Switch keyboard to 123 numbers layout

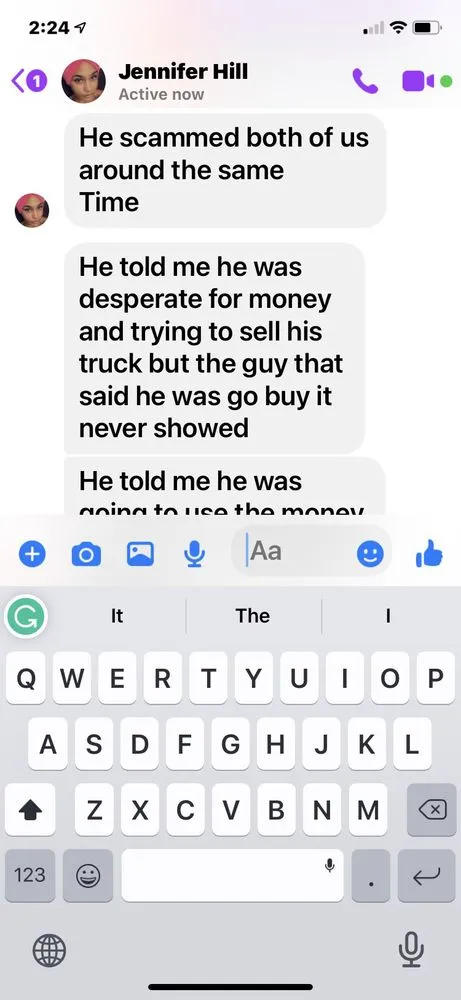pyautogui.click(x=30, y=875)
